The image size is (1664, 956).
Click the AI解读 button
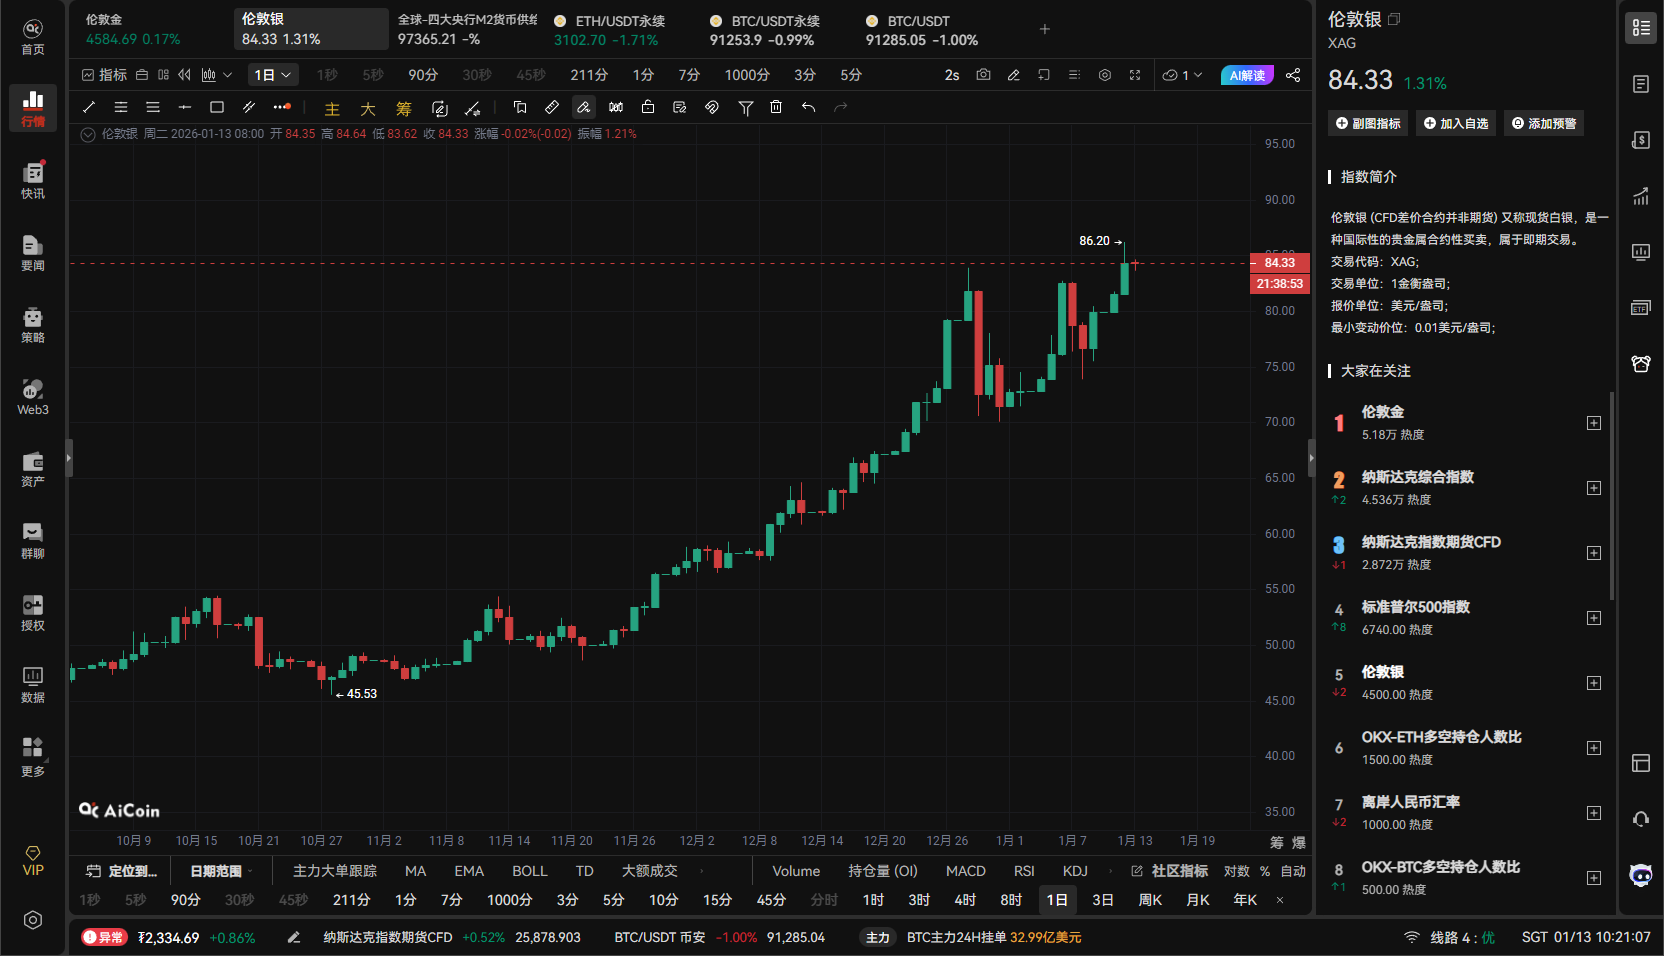pos(1247,74)
